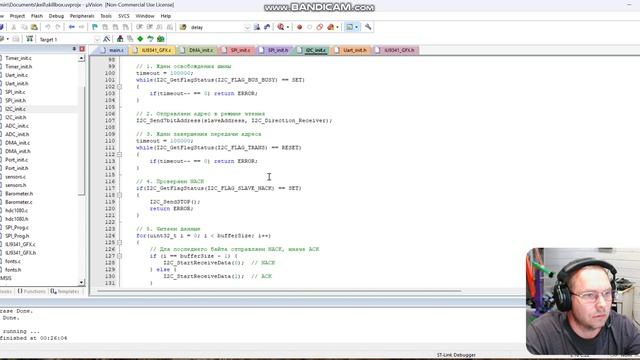Open the SVCS menu

tap(124, 16)
